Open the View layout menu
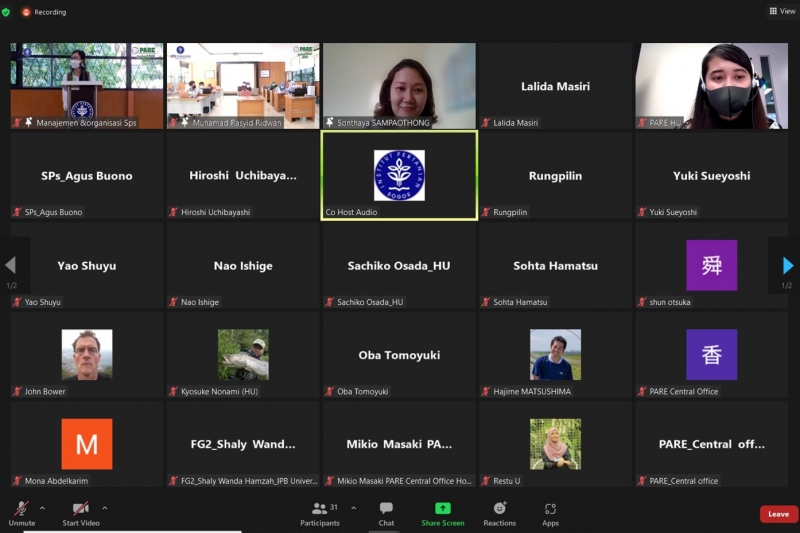This screenshot has height=533, width=800. coord(781,12)
